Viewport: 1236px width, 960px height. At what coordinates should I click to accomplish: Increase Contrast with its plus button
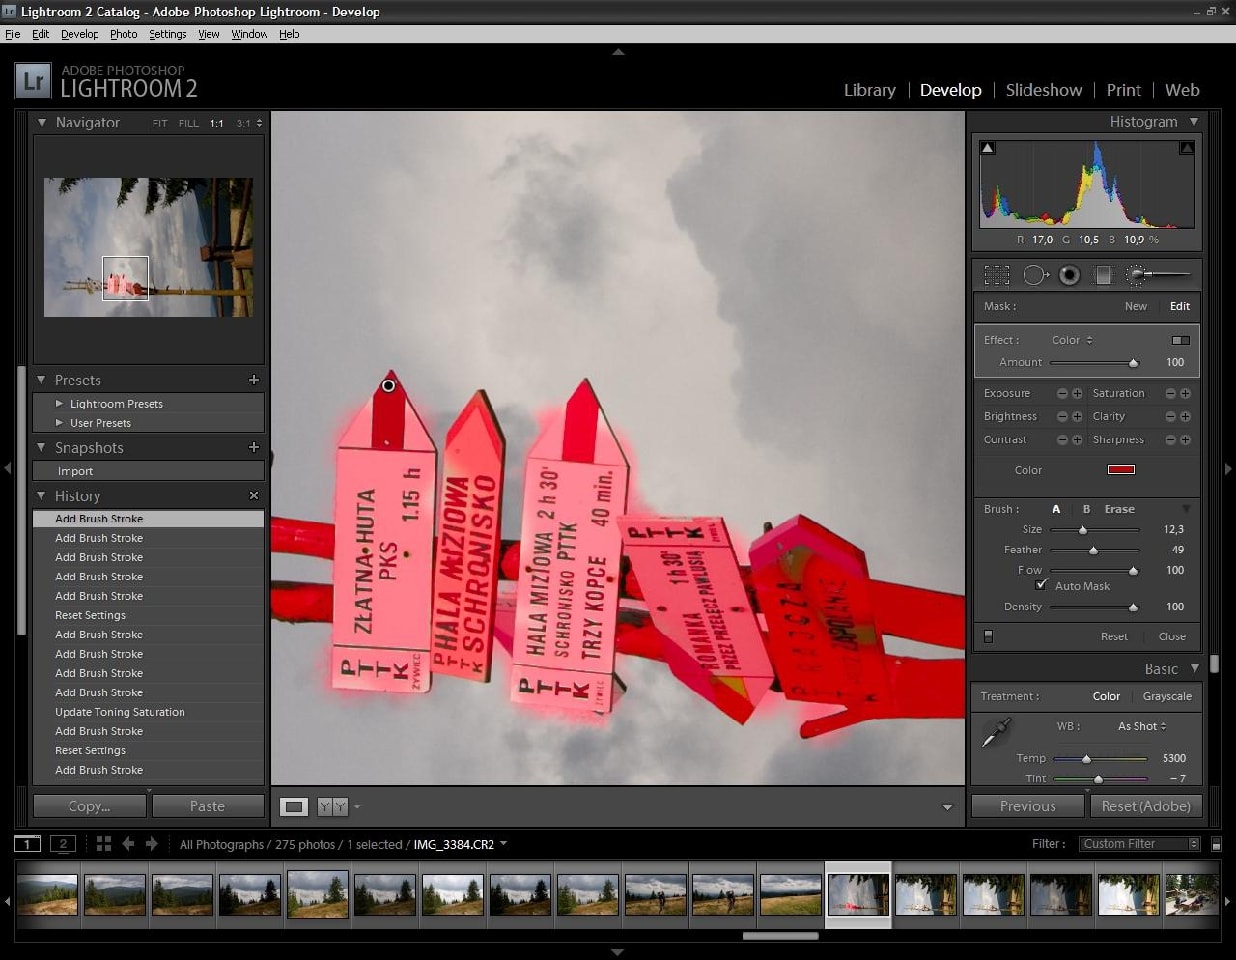(x=1077, y=439)
